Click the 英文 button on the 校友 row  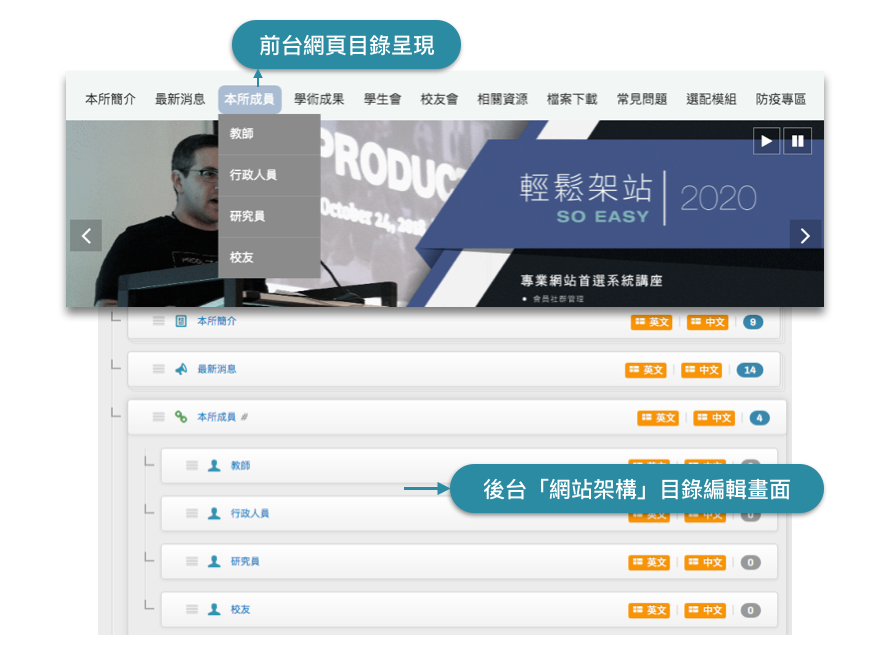649,610
